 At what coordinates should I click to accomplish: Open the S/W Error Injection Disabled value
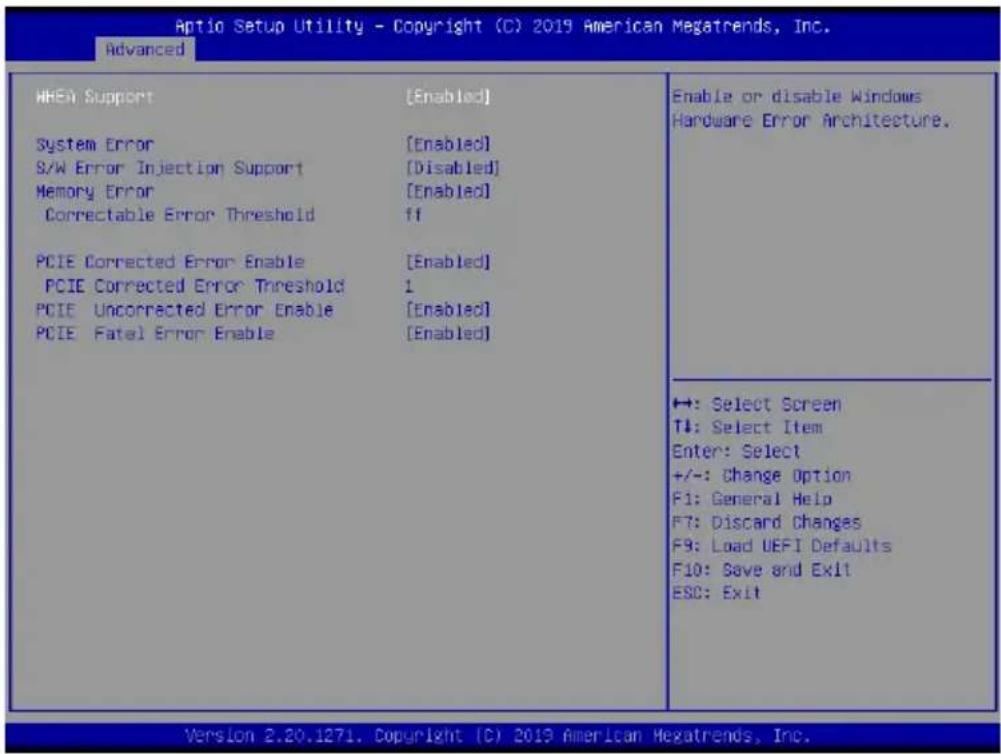point(453,168)
